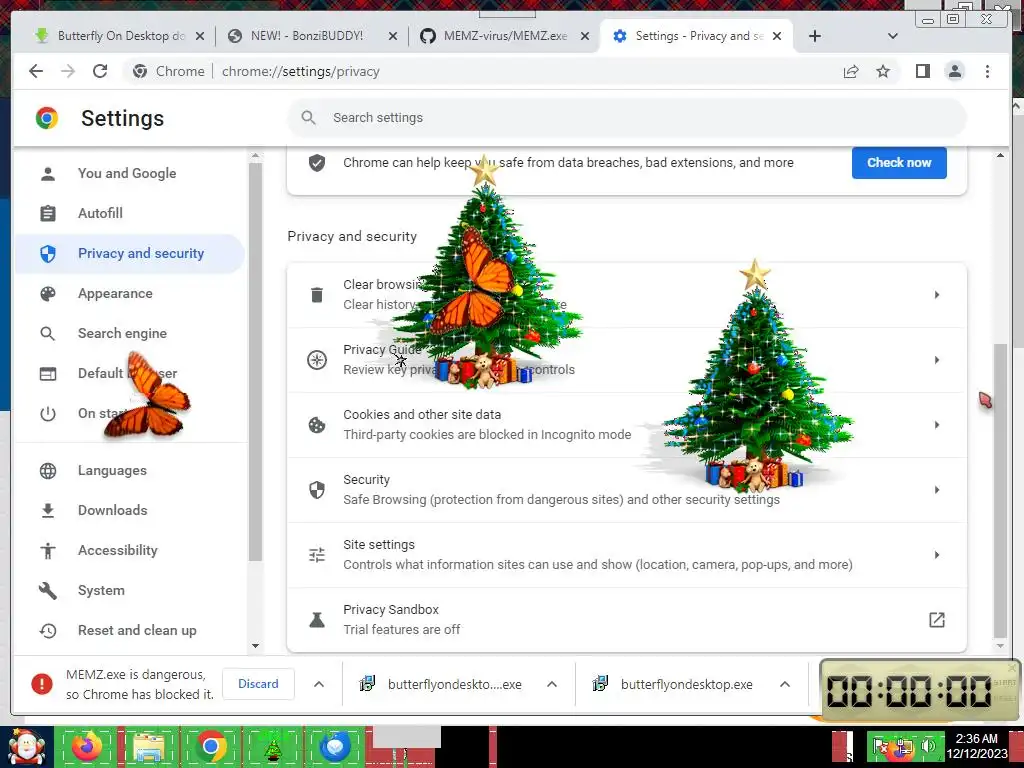Expand options for butterflyondesktop.exe download
Image resolution: width=1024 pixels, height=768 pixels.
(x=785, y=684)
